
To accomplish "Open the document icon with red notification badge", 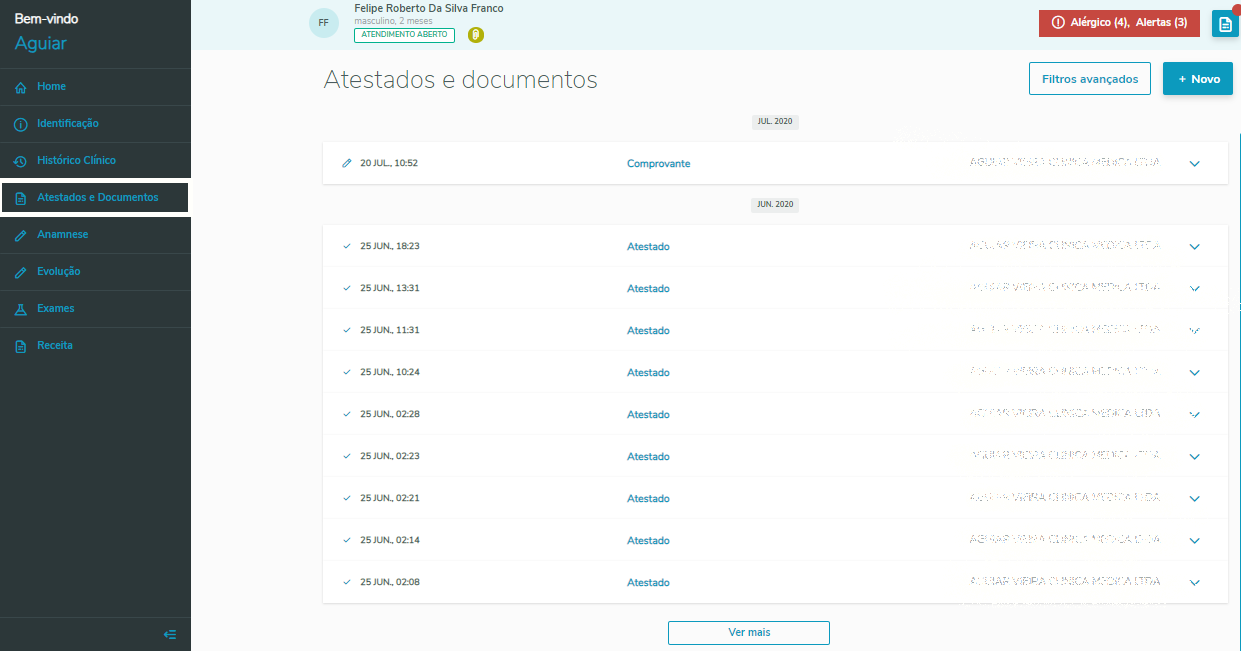I will [x=1225, y=22].
